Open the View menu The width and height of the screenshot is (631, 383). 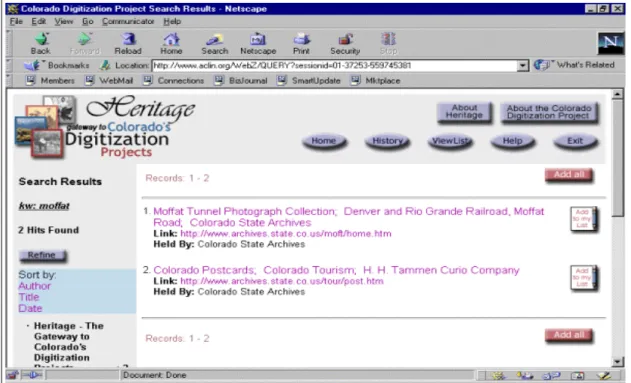click(64, 21)
